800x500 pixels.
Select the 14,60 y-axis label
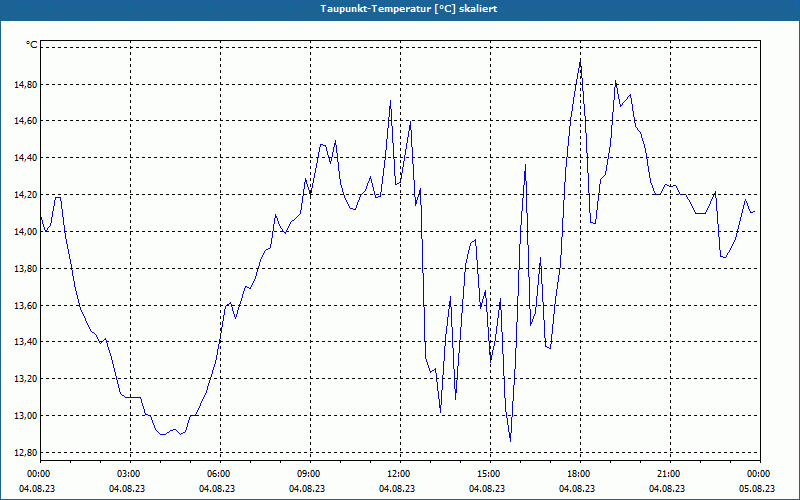point(26,121)
